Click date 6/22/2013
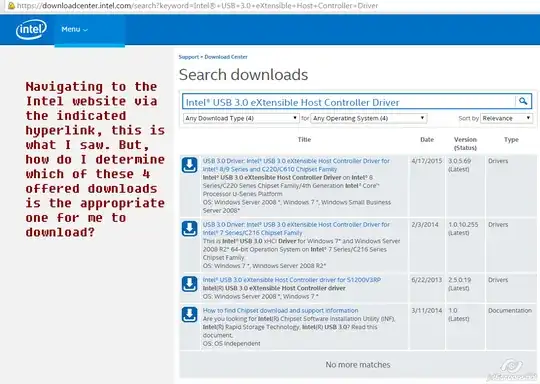 tap(427, 280)
